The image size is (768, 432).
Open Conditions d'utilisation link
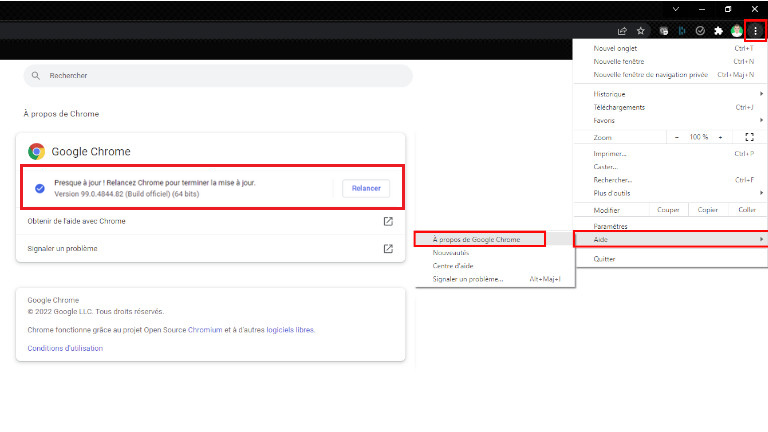pos(65,348)
